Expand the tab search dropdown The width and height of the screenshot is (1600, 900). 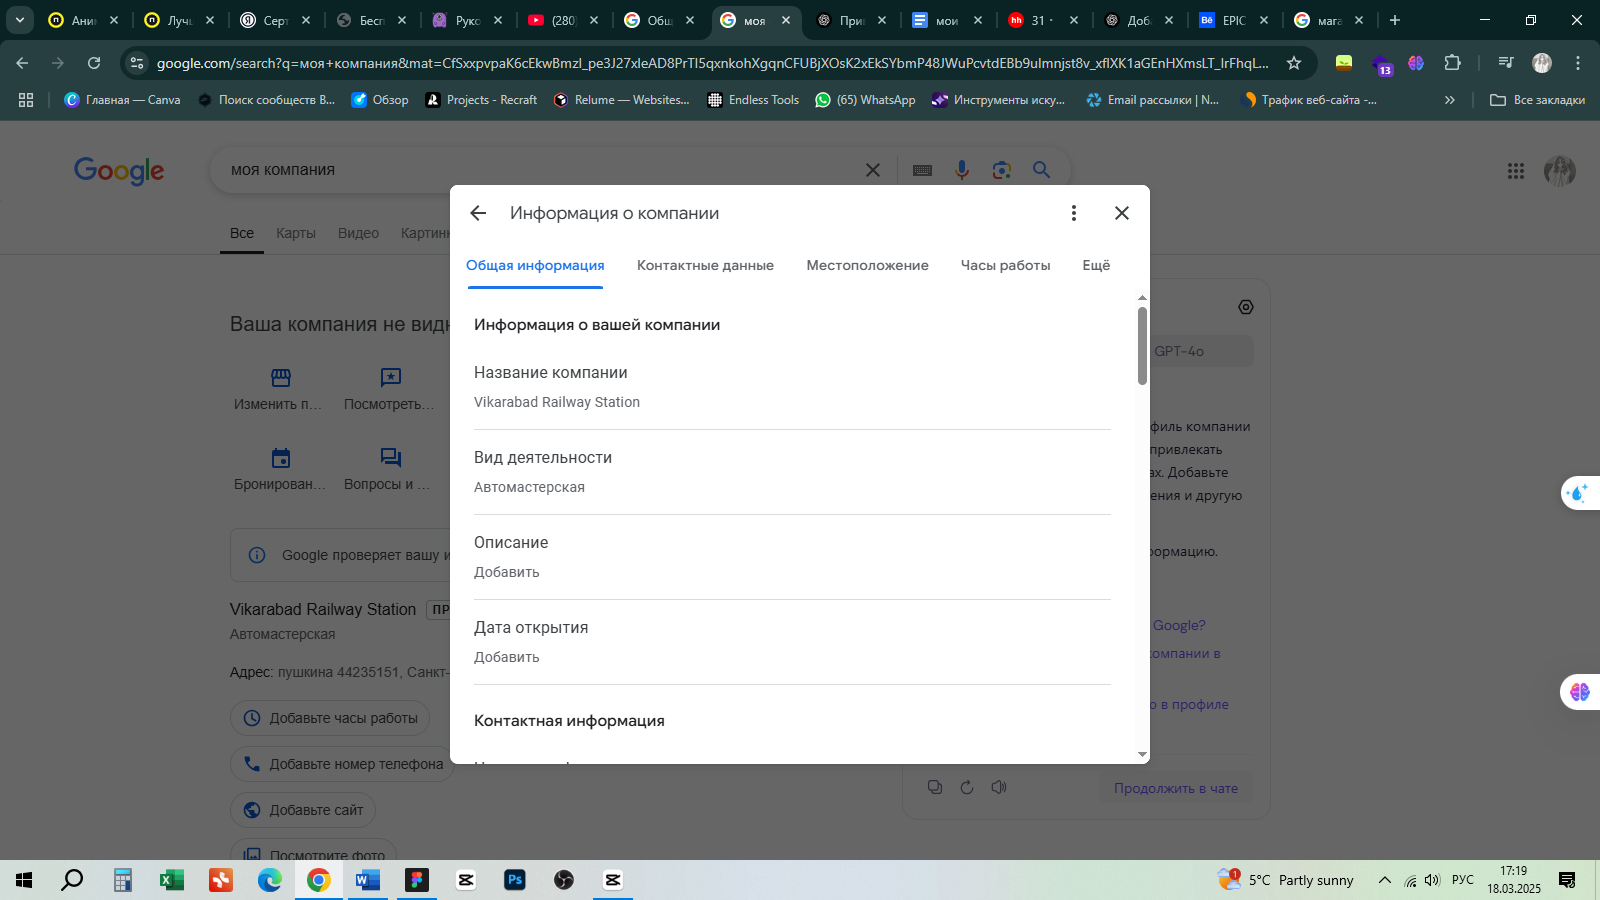point(20,20)
